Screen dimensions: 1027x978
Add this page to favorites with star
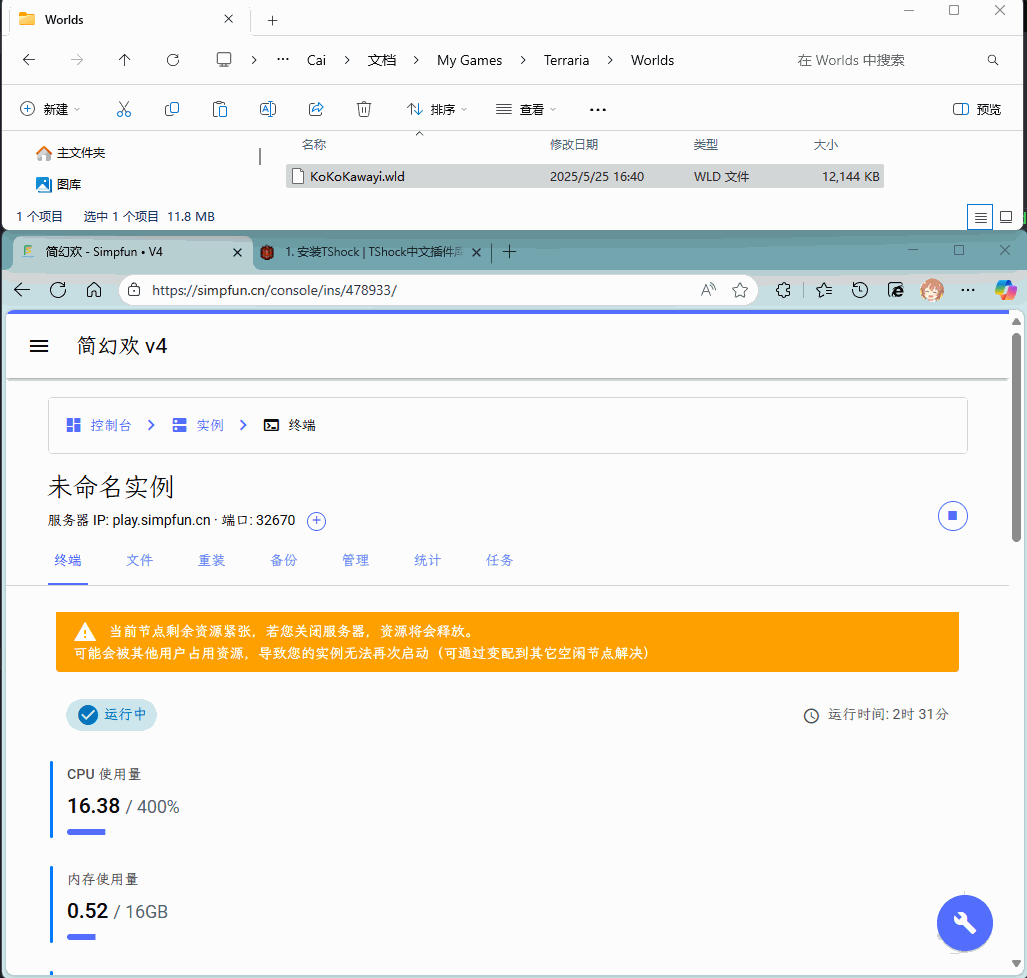(x=740, y=290)
